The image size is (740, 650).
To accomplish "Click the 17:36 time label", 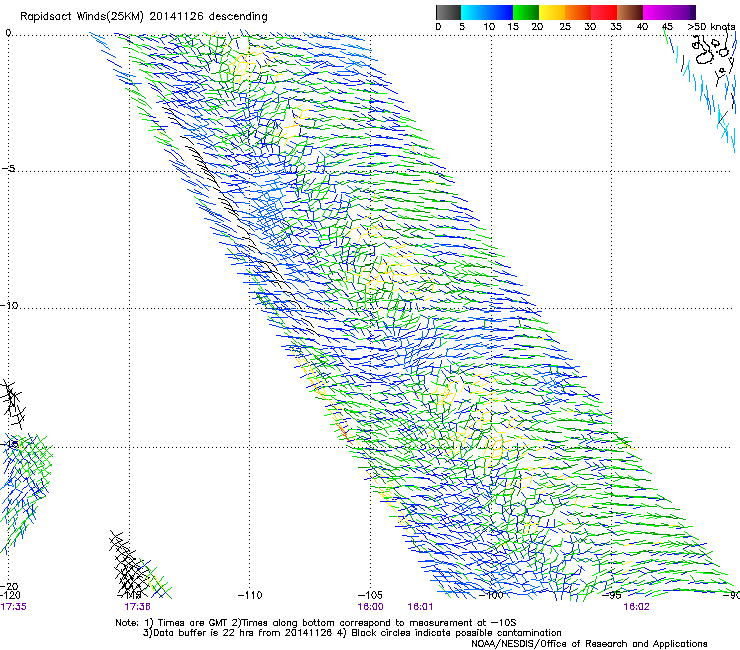I will click(x=137, y=607).
